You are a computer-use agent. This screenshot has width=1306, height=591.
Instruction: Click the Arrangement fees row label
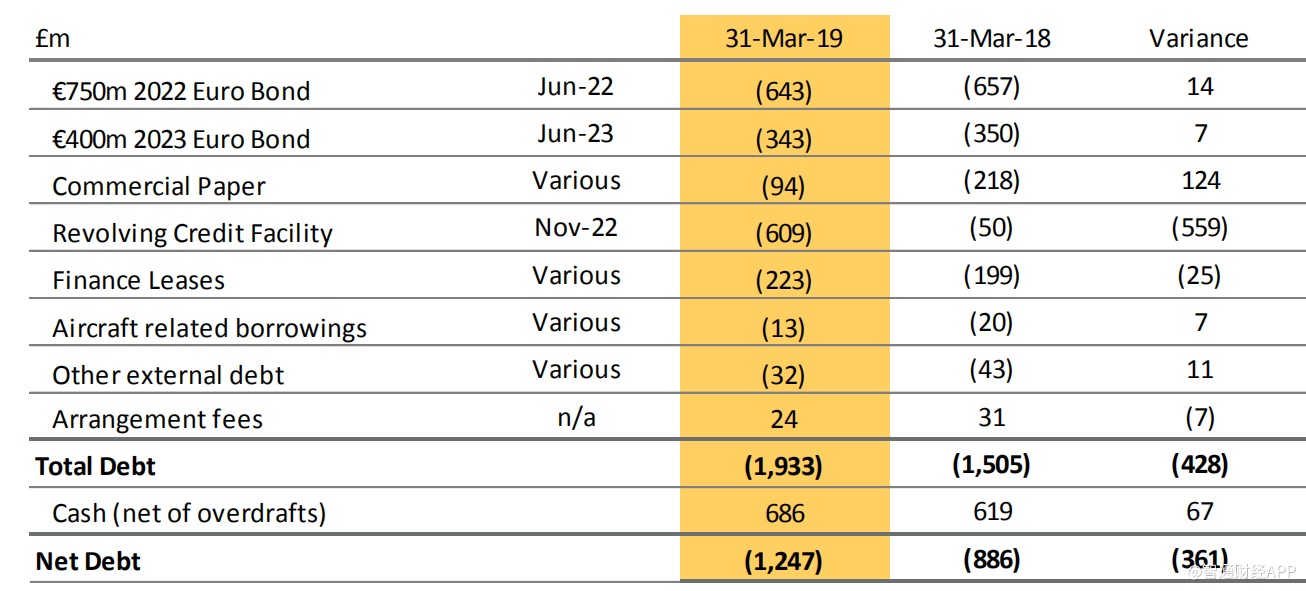[x=157, y=419]
